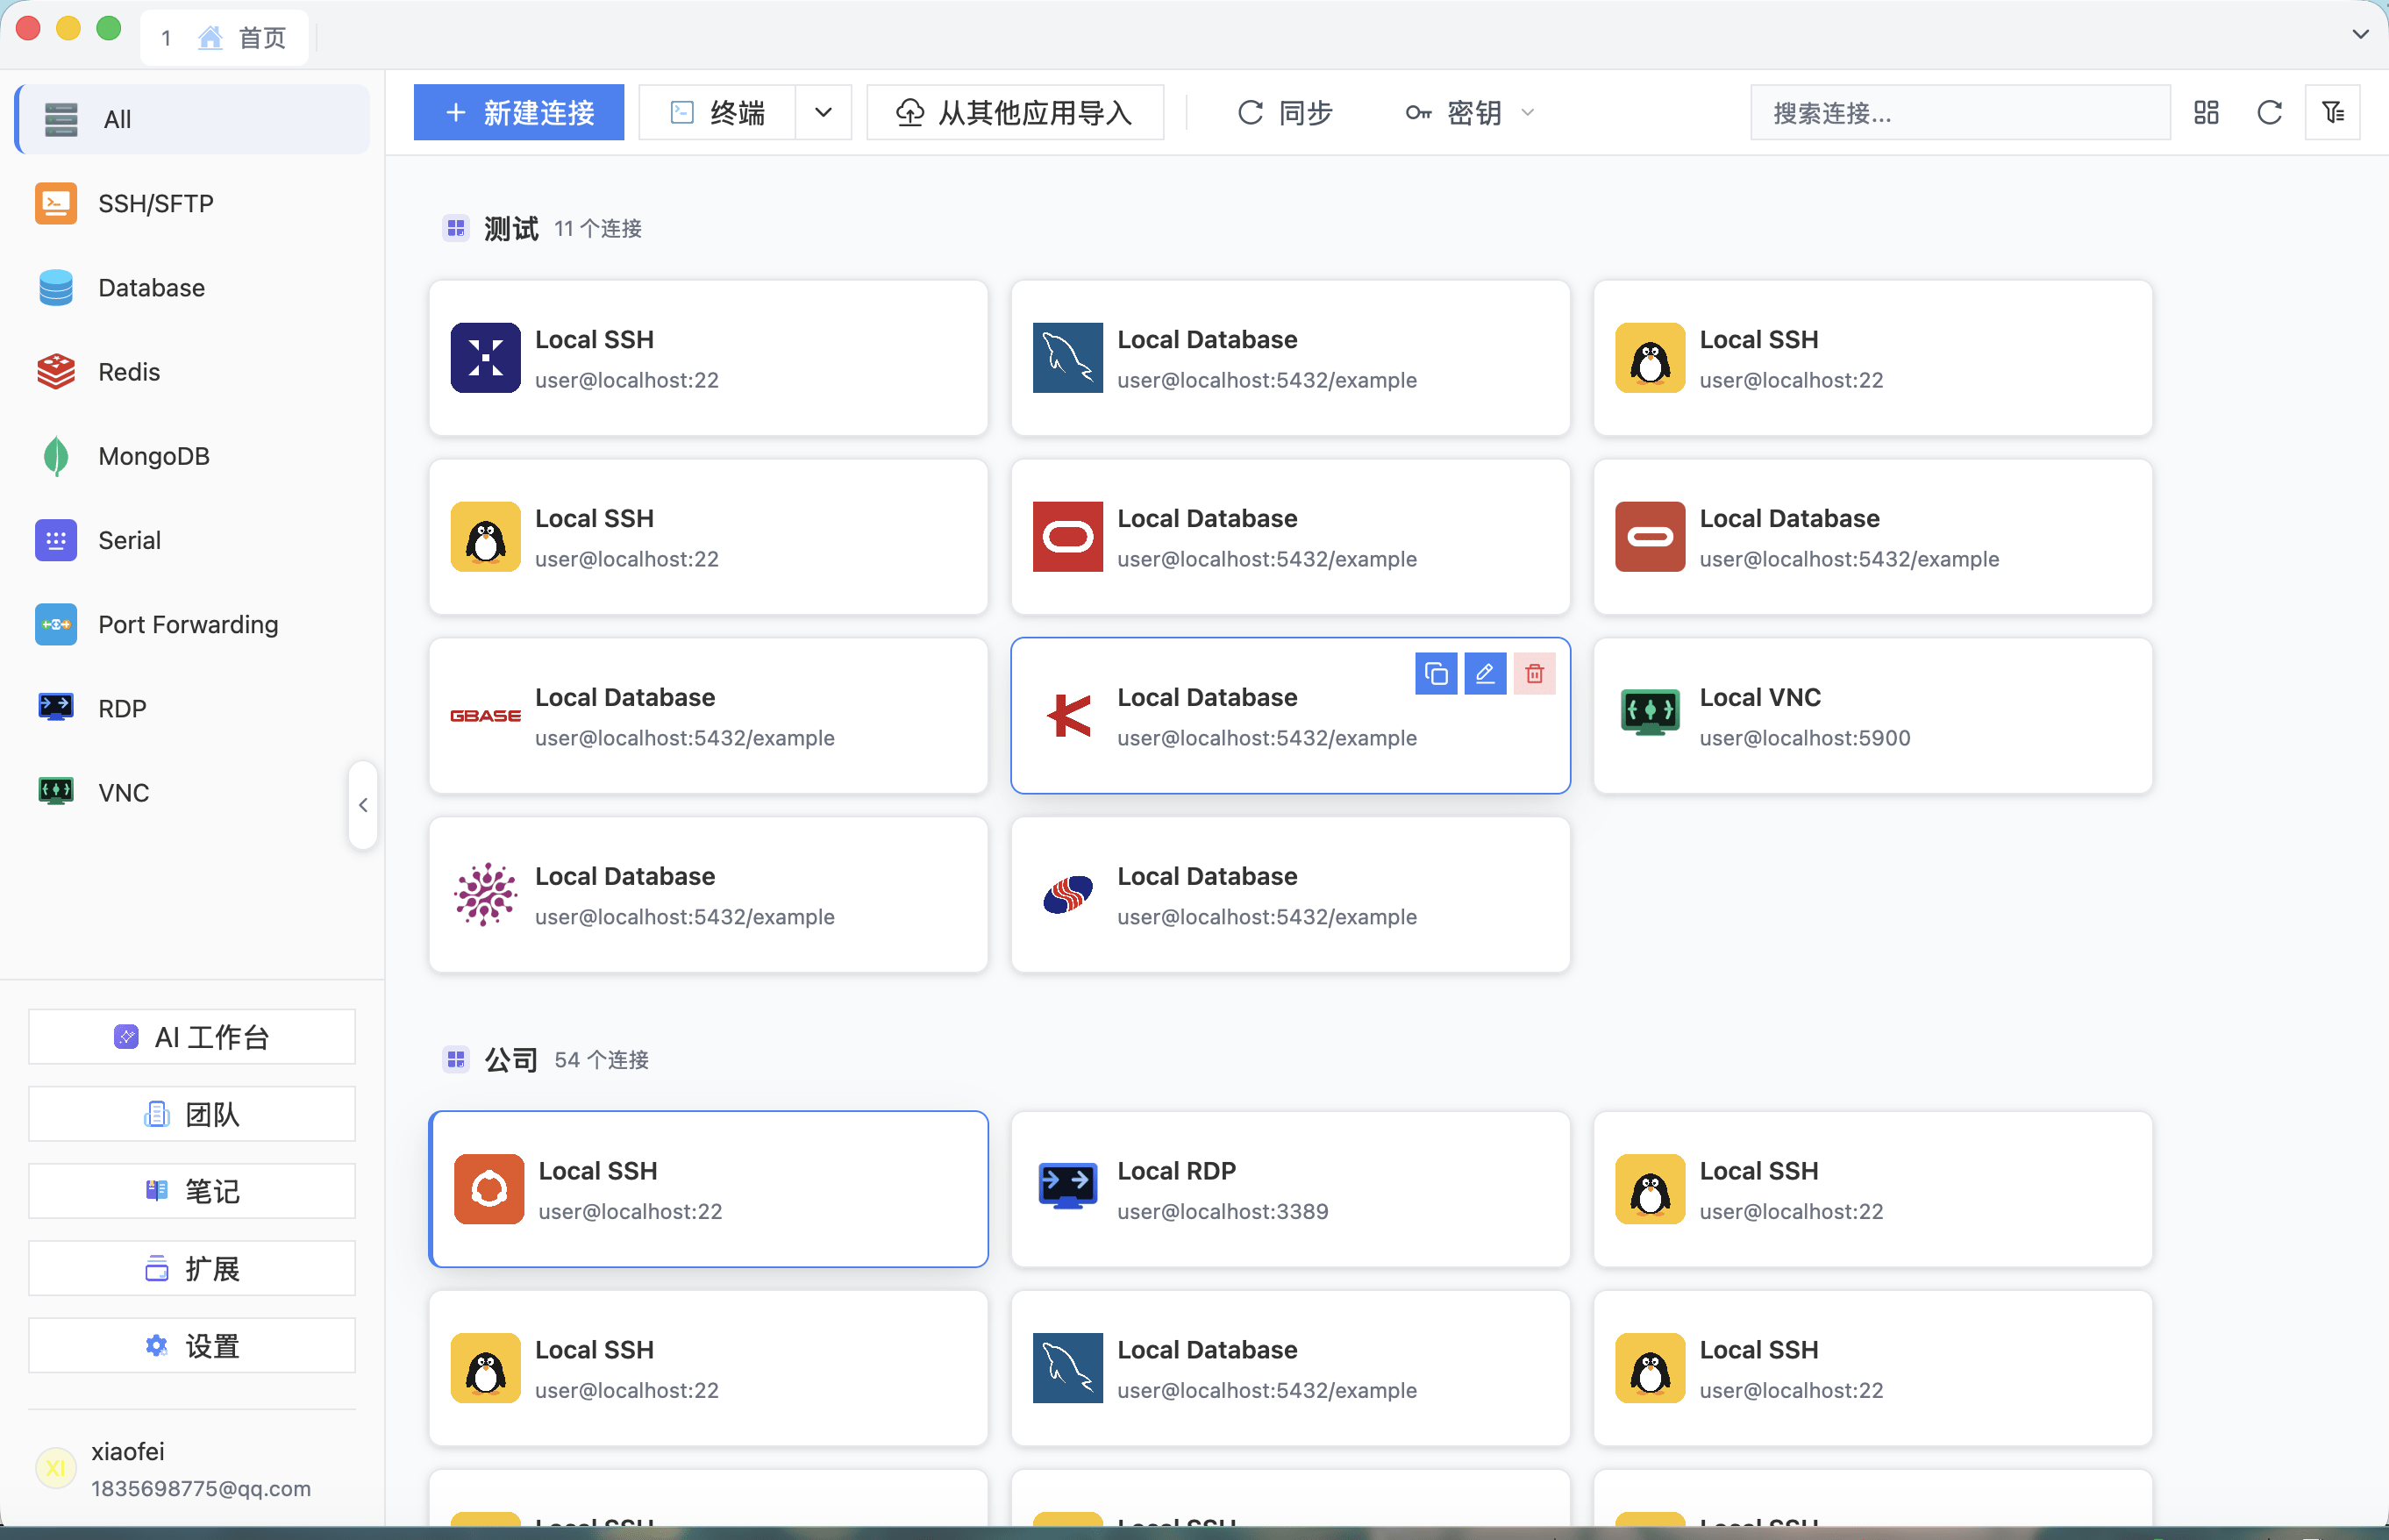This screenshot has width=2389, height=1540.
Task: Open the filter/sort icon in toolbar
Action: (x=2333, y=112)
